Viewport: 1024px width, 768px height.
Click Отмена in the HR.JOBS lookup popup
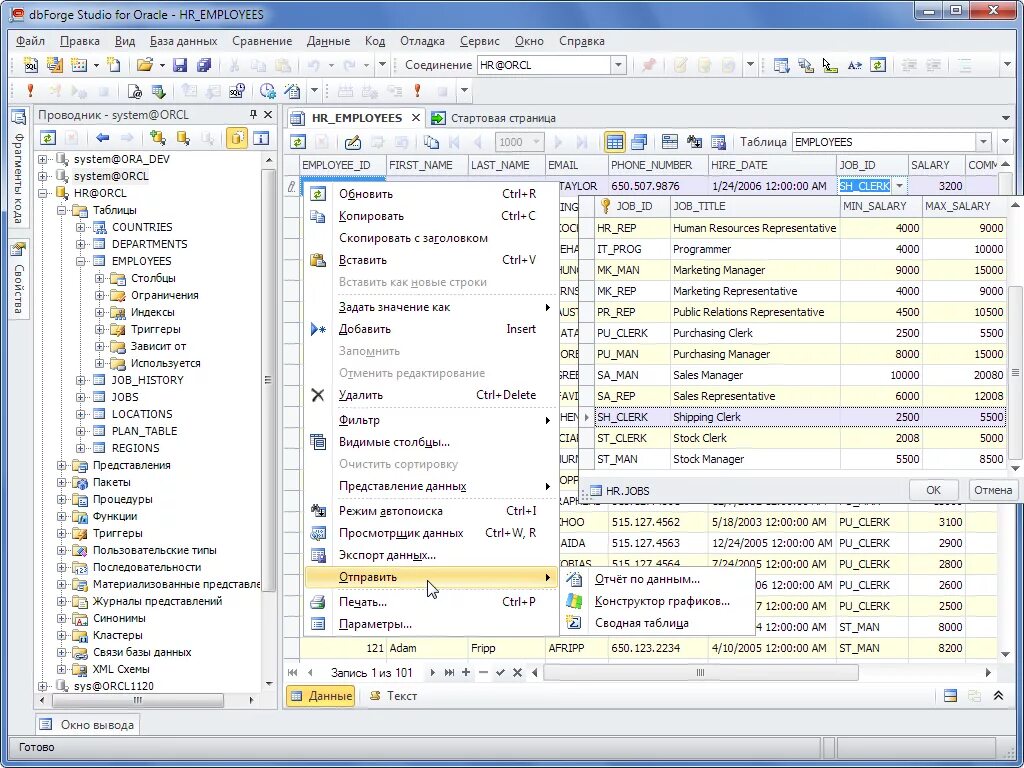(992, 490)
